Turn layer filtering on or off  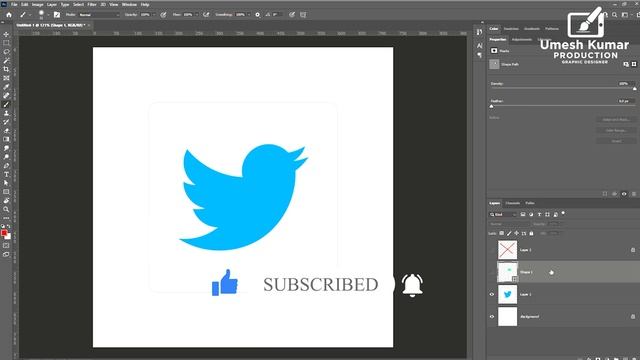click(x=563, y=213)
